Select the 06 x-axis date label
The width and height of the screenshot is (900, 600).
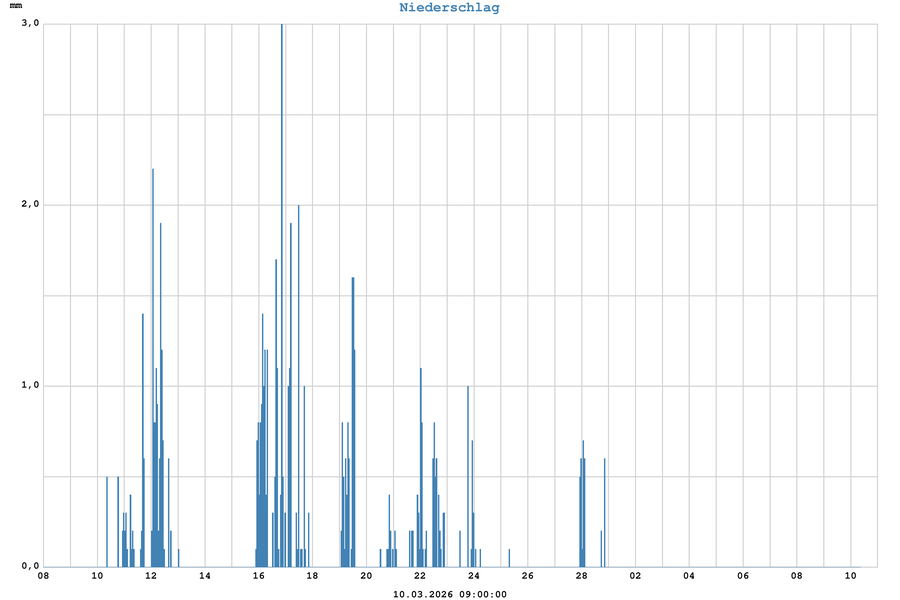(x=743, y=576)
